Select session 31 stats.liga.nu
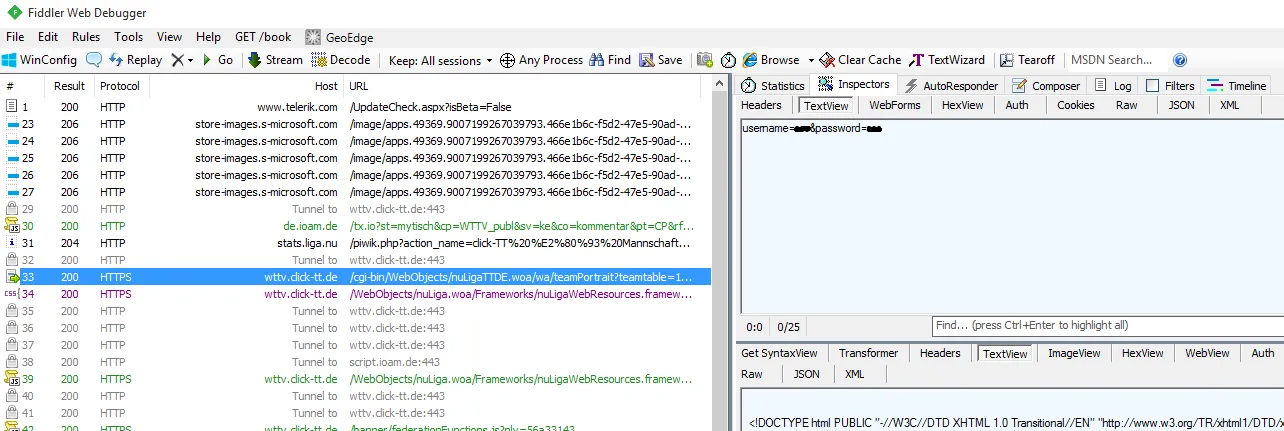 tap(356, 243)
